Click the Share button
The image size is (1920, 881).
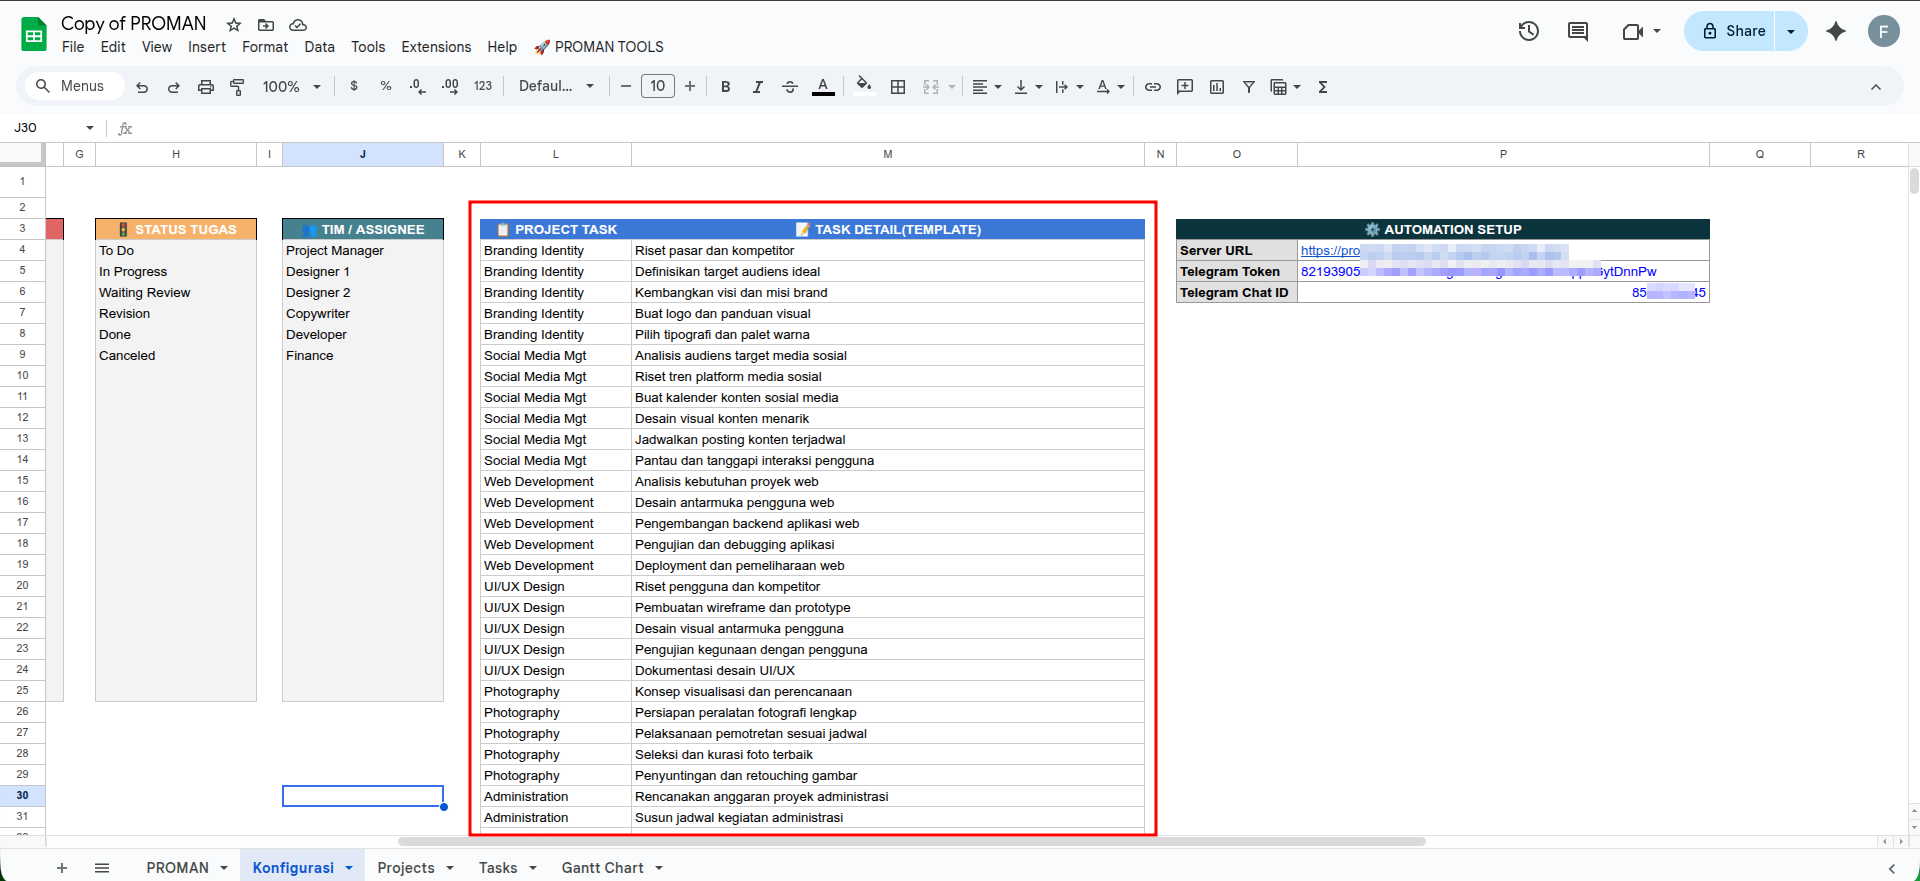[x=1733, y=31]
